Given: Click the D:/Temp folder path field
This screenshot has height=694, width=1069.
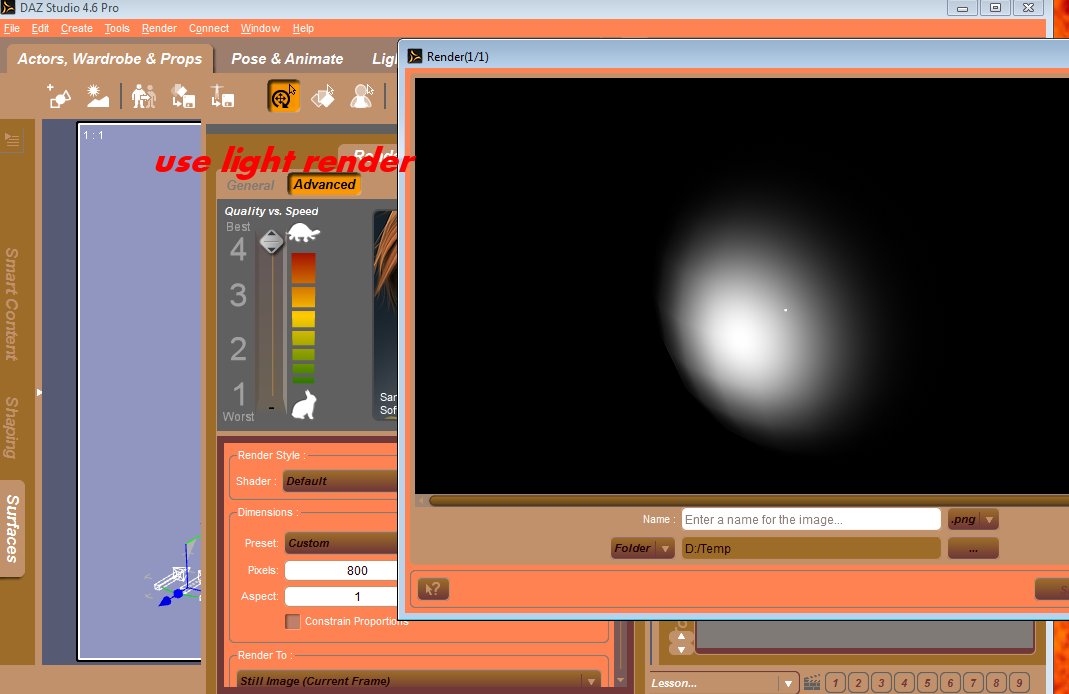Looking at the screenshot, I should tap(811, 548).
